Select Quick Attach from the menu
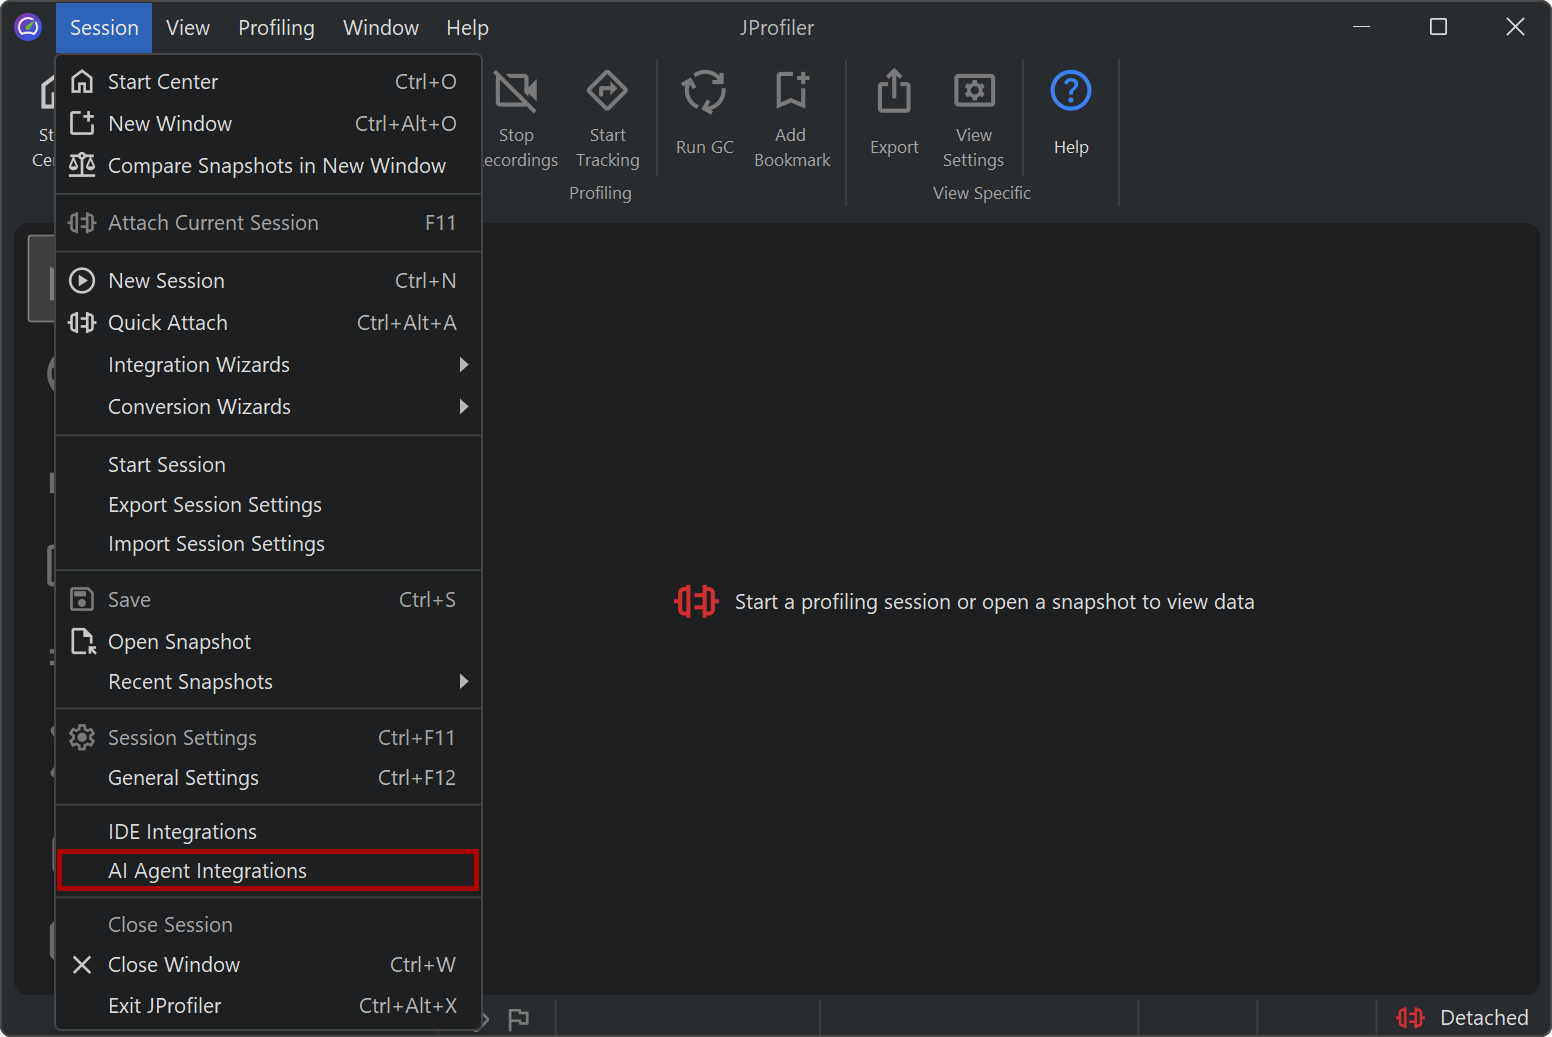 click(168, 323)
